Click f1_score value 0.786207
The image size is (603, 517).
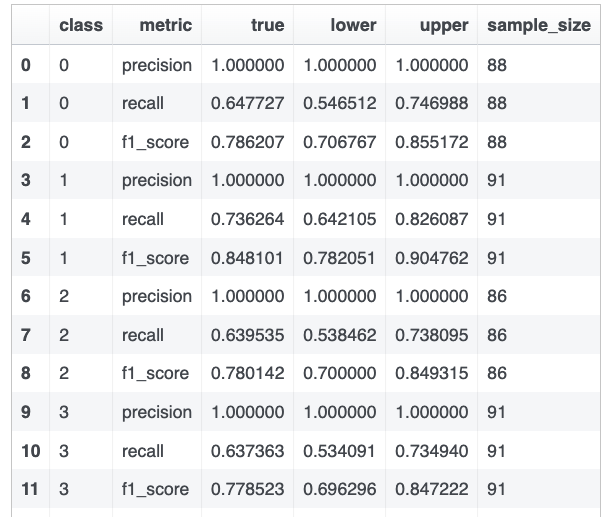pyautogui.click(x=247, y=142)
